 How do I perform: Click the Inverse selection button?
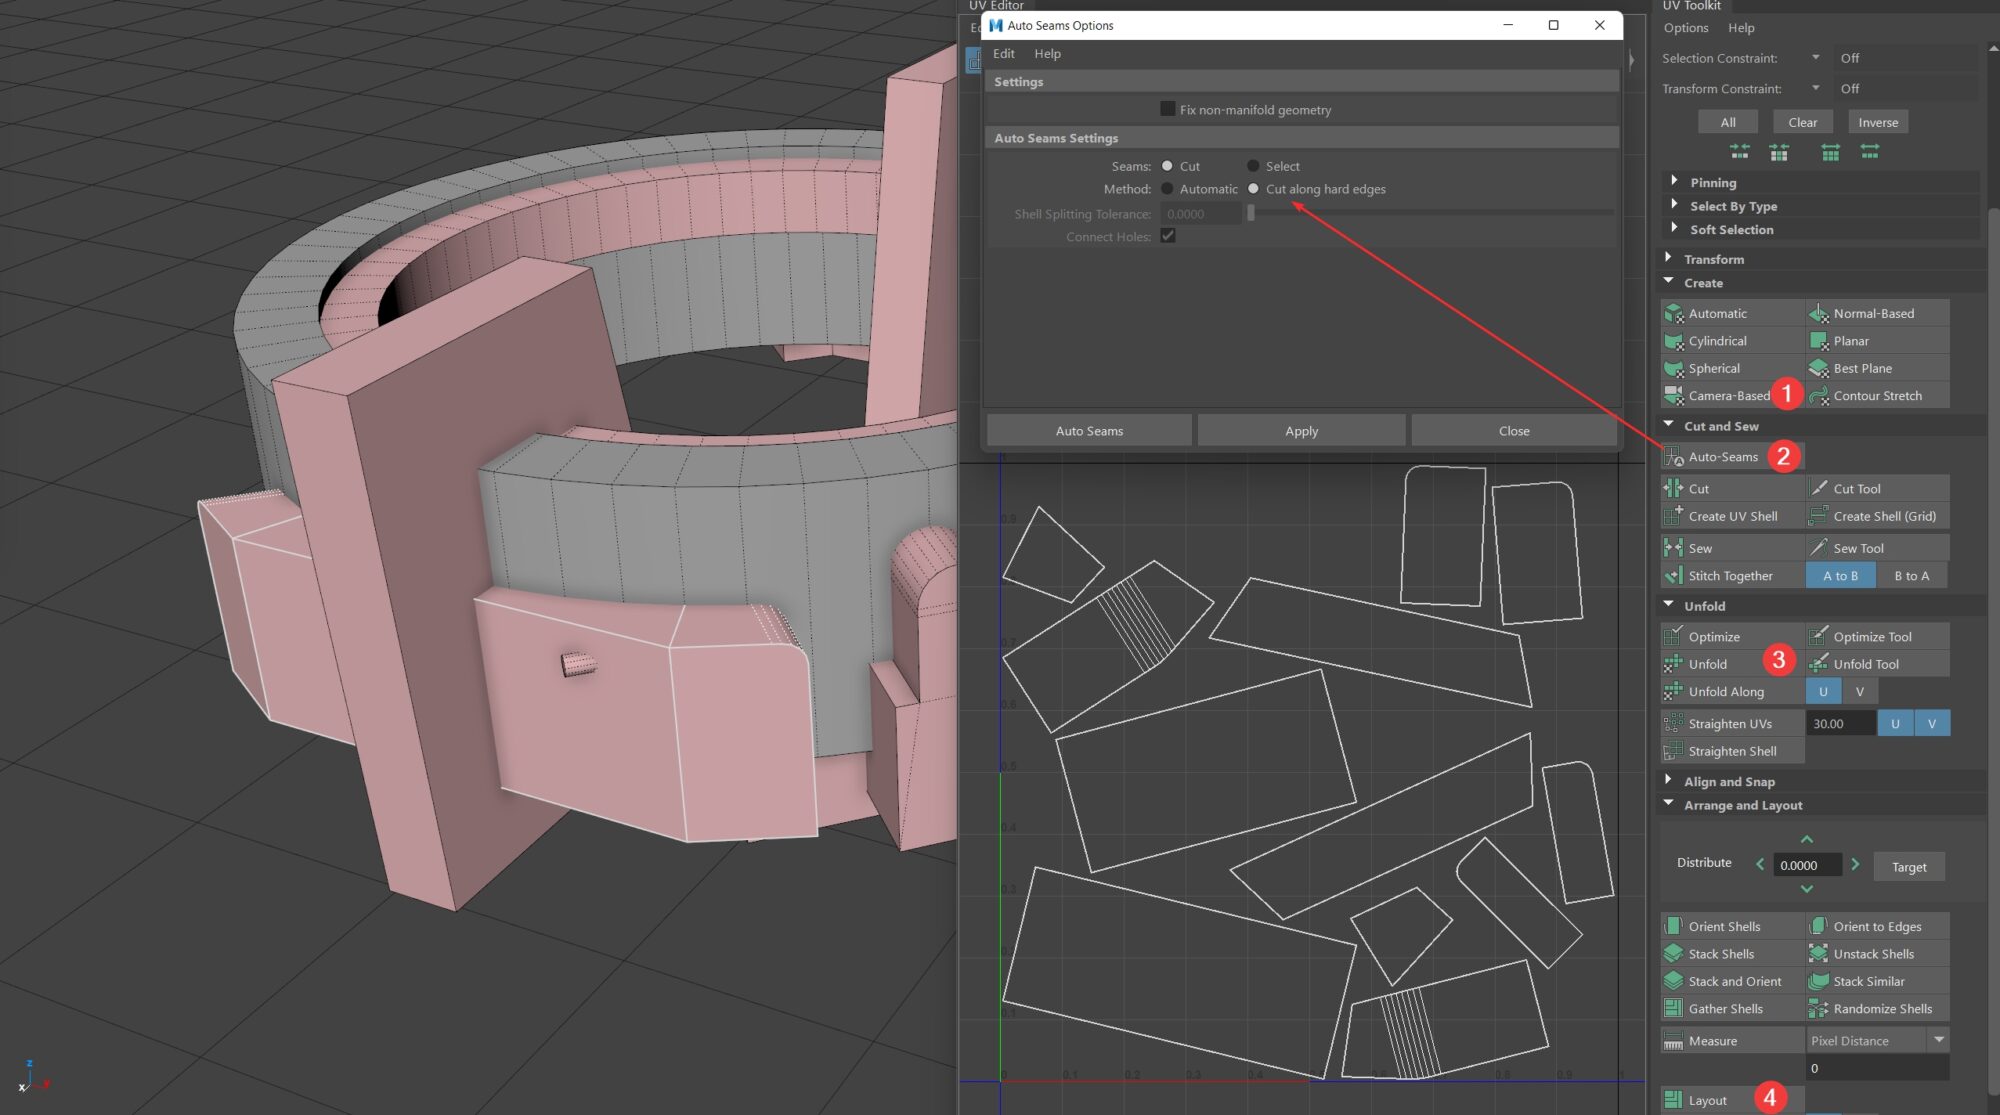click(1877, 122)
